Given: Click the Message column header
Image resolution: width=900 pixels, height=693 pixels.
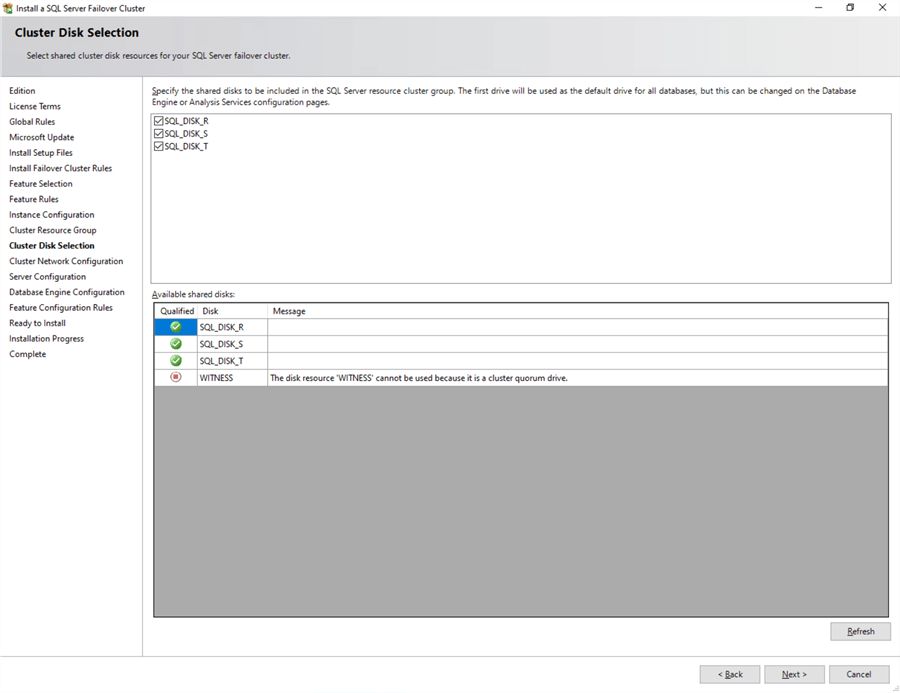Looking at the screenshot, I should [577, 311].
